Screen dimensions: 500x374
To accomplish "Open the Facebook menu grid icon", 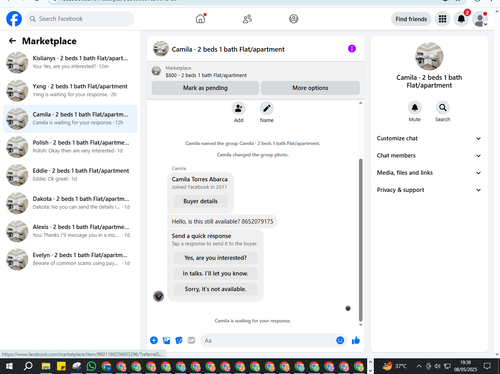I will pos(442,19).
